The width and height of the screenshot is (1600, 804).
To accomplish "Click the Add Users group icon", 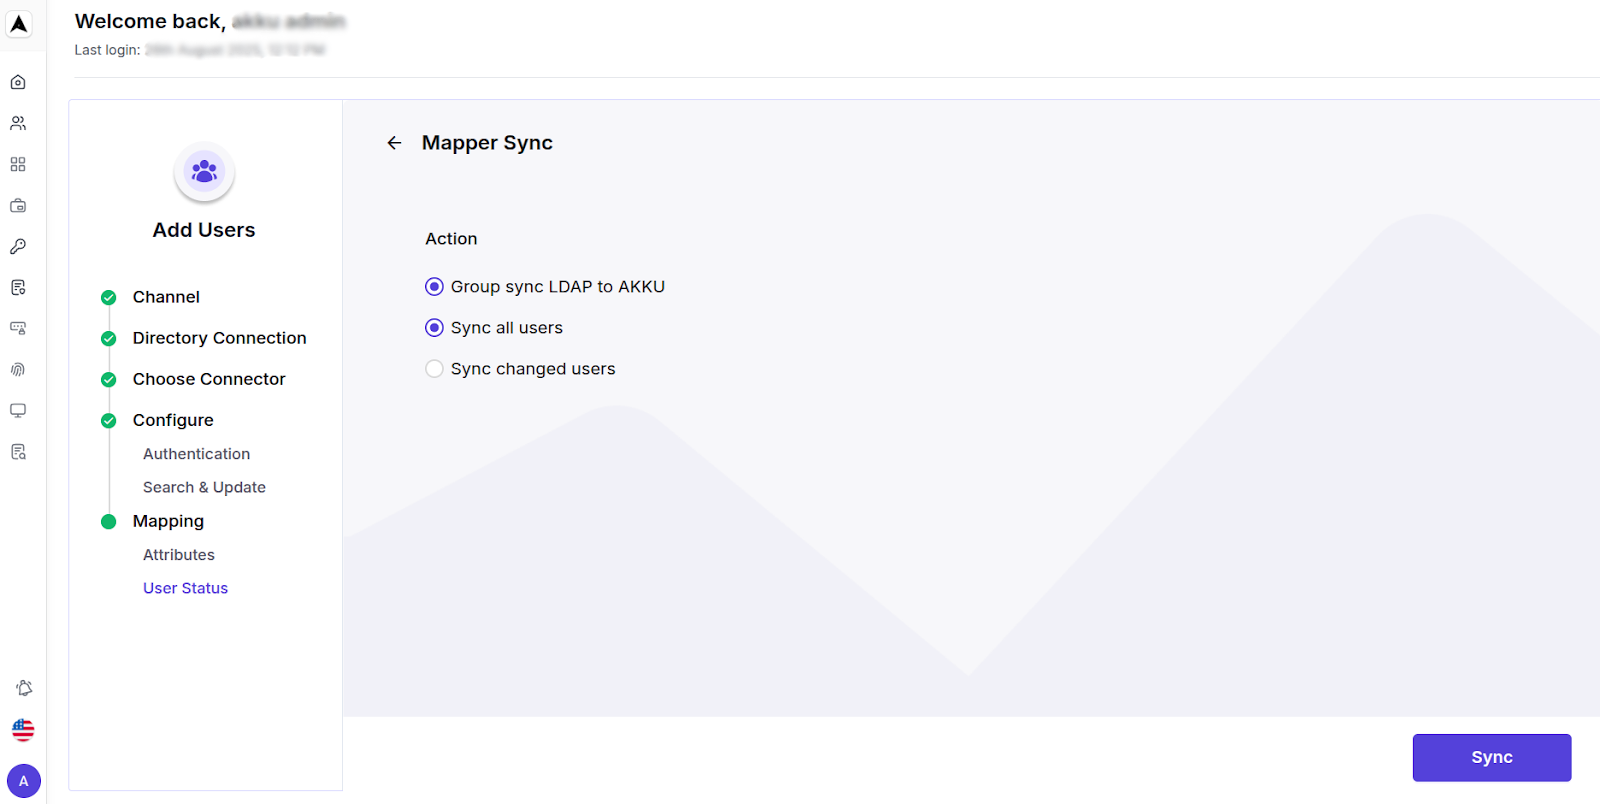I will click(x=204, y=172).
